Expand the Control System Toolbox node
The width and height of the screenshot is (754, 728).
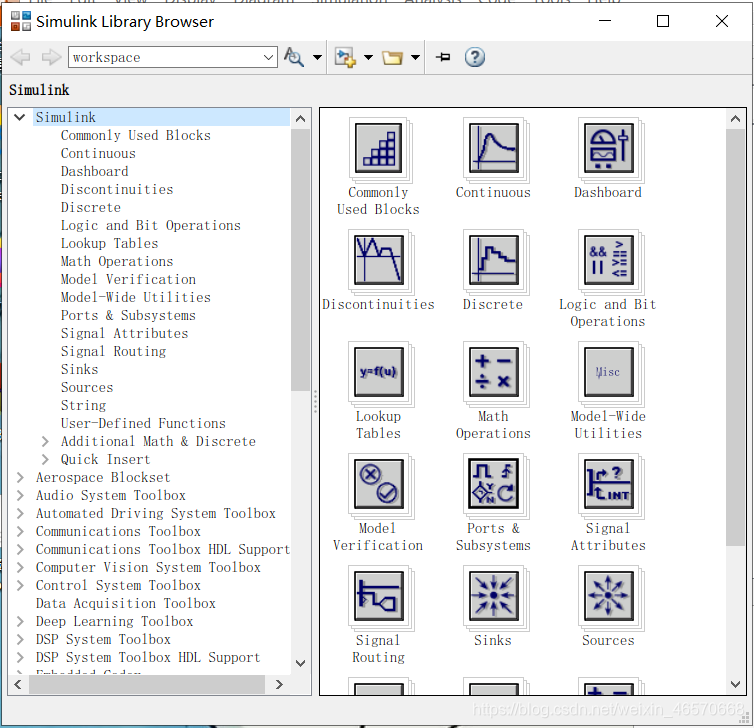tap(20, 585)
